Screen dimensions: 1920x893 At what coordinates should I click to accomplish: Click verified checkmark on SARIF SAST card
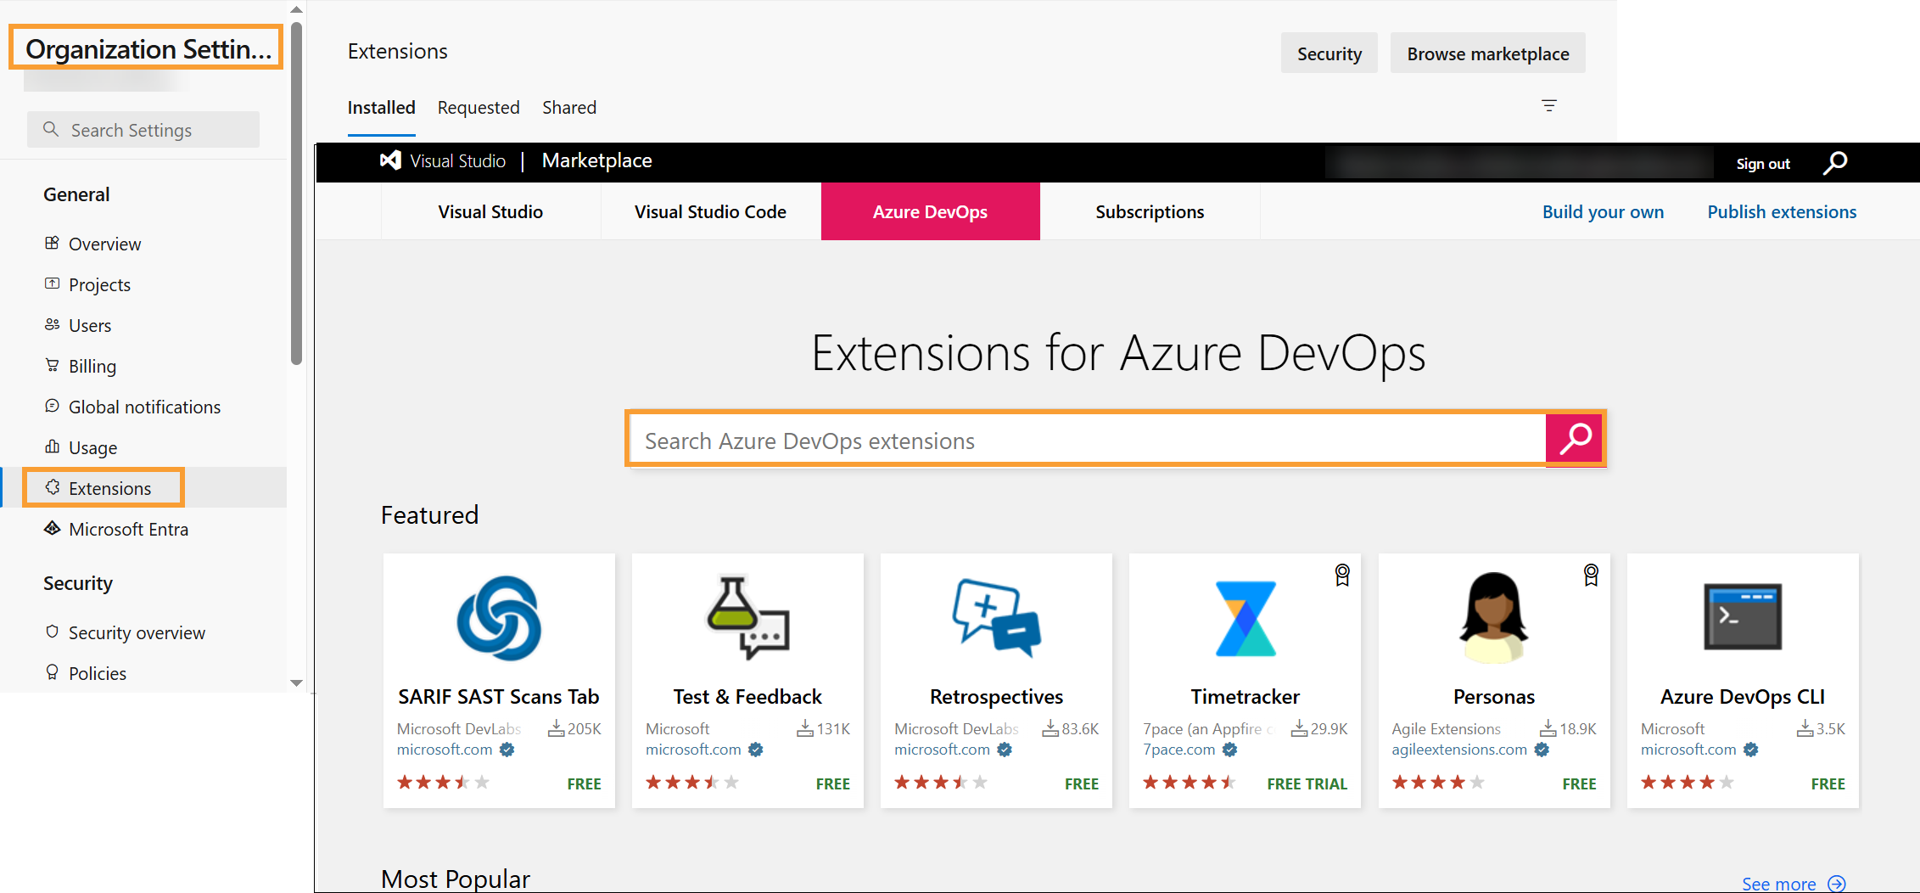point(507,750)
